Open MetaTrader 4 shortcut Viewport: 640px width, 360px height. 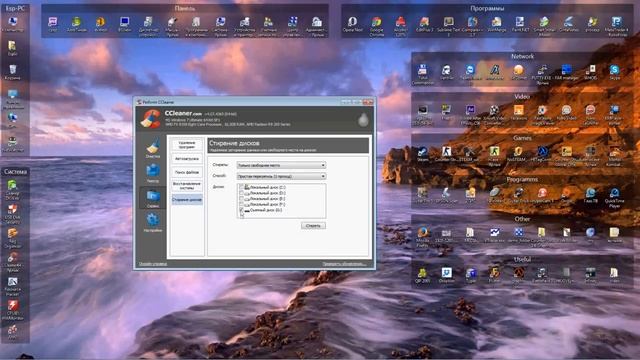(x=616, y=26)
